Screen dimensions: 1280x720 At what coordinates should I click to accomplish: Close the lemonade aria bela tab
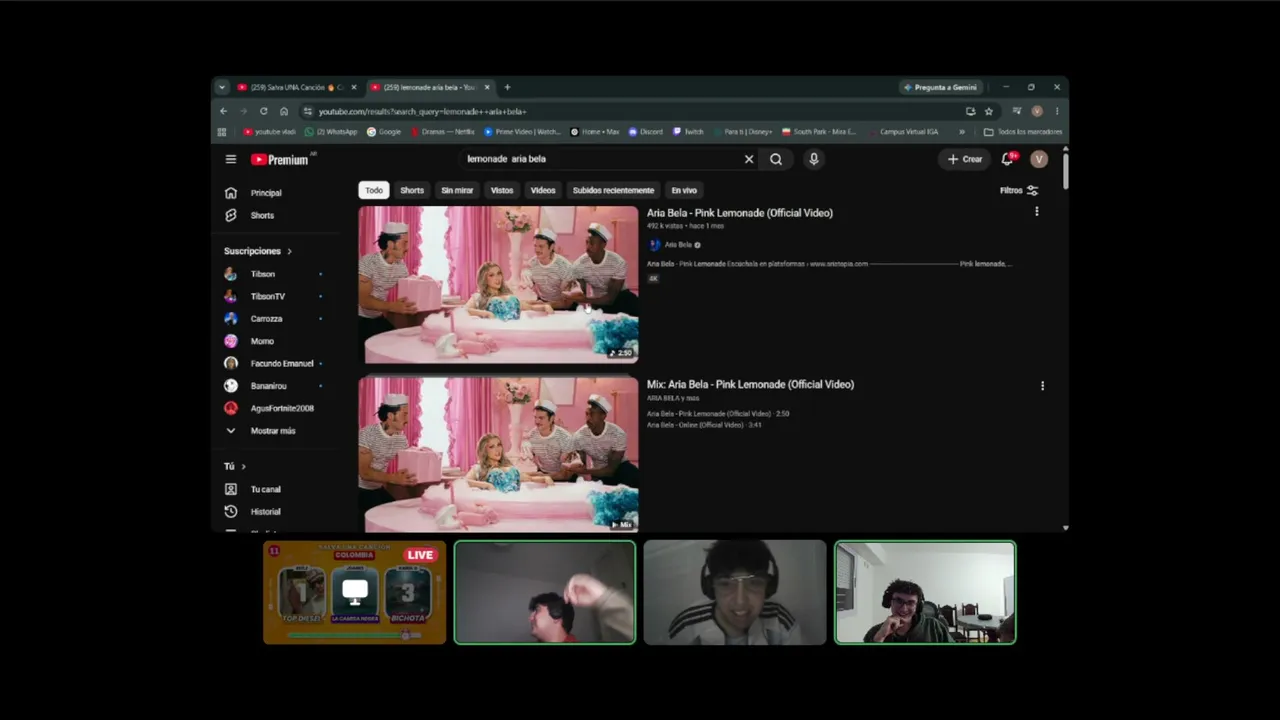tap(487, 87)
